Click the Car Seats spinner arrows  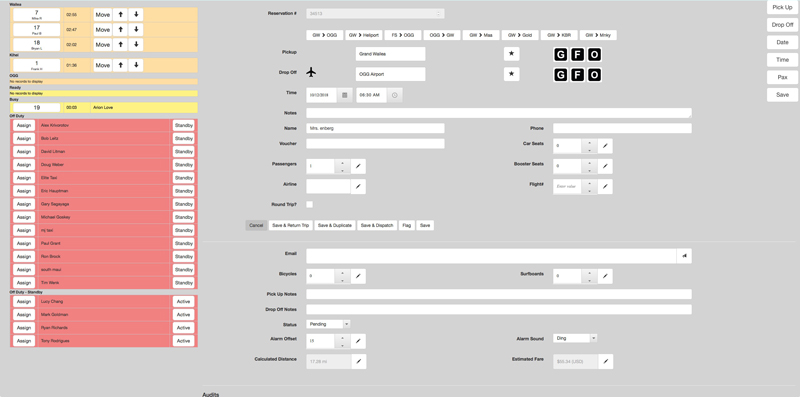(589, 146)
